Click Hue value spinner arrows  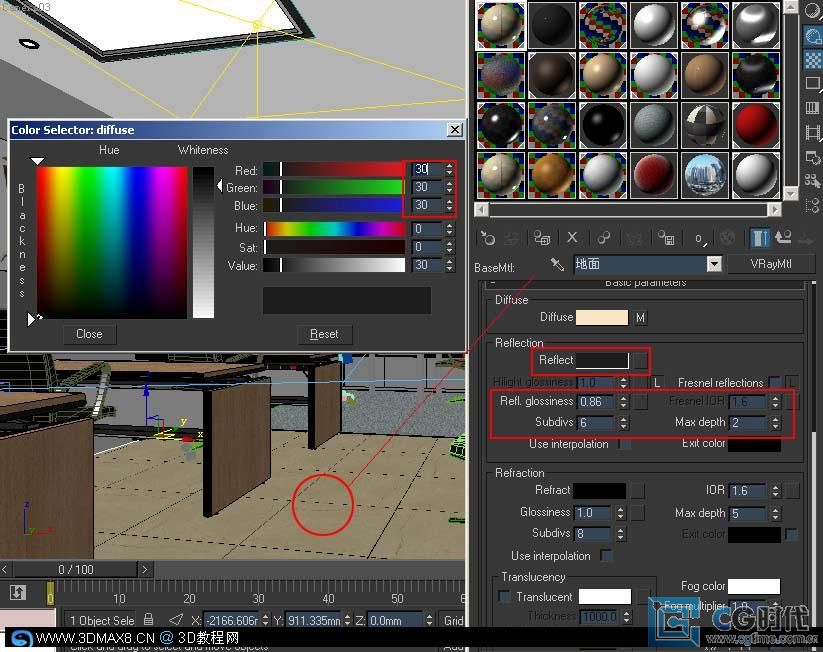(x=449, y=228)
